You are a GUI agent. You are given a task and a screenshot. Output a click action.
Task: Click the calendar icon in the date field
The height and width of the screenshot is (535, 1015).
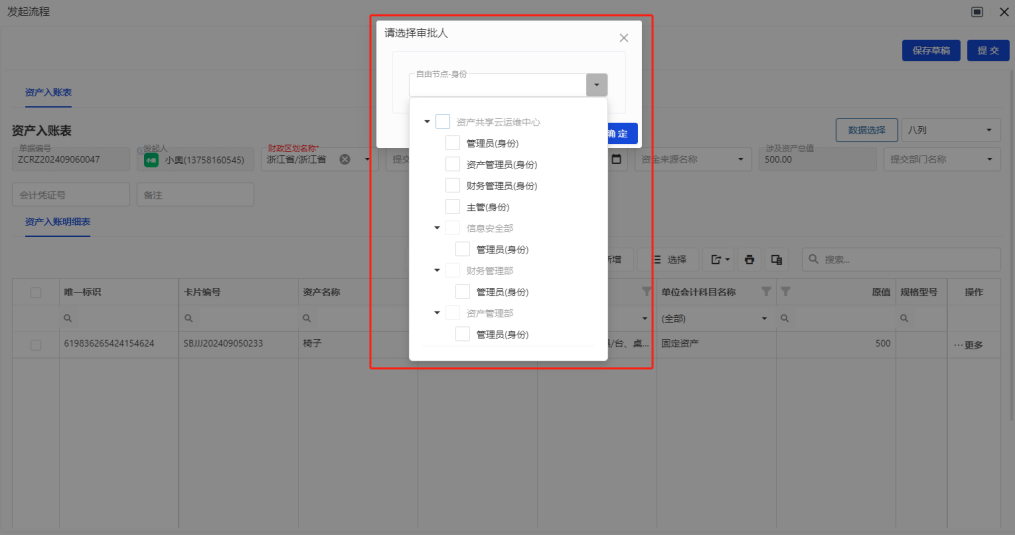(x=617, y=159)
